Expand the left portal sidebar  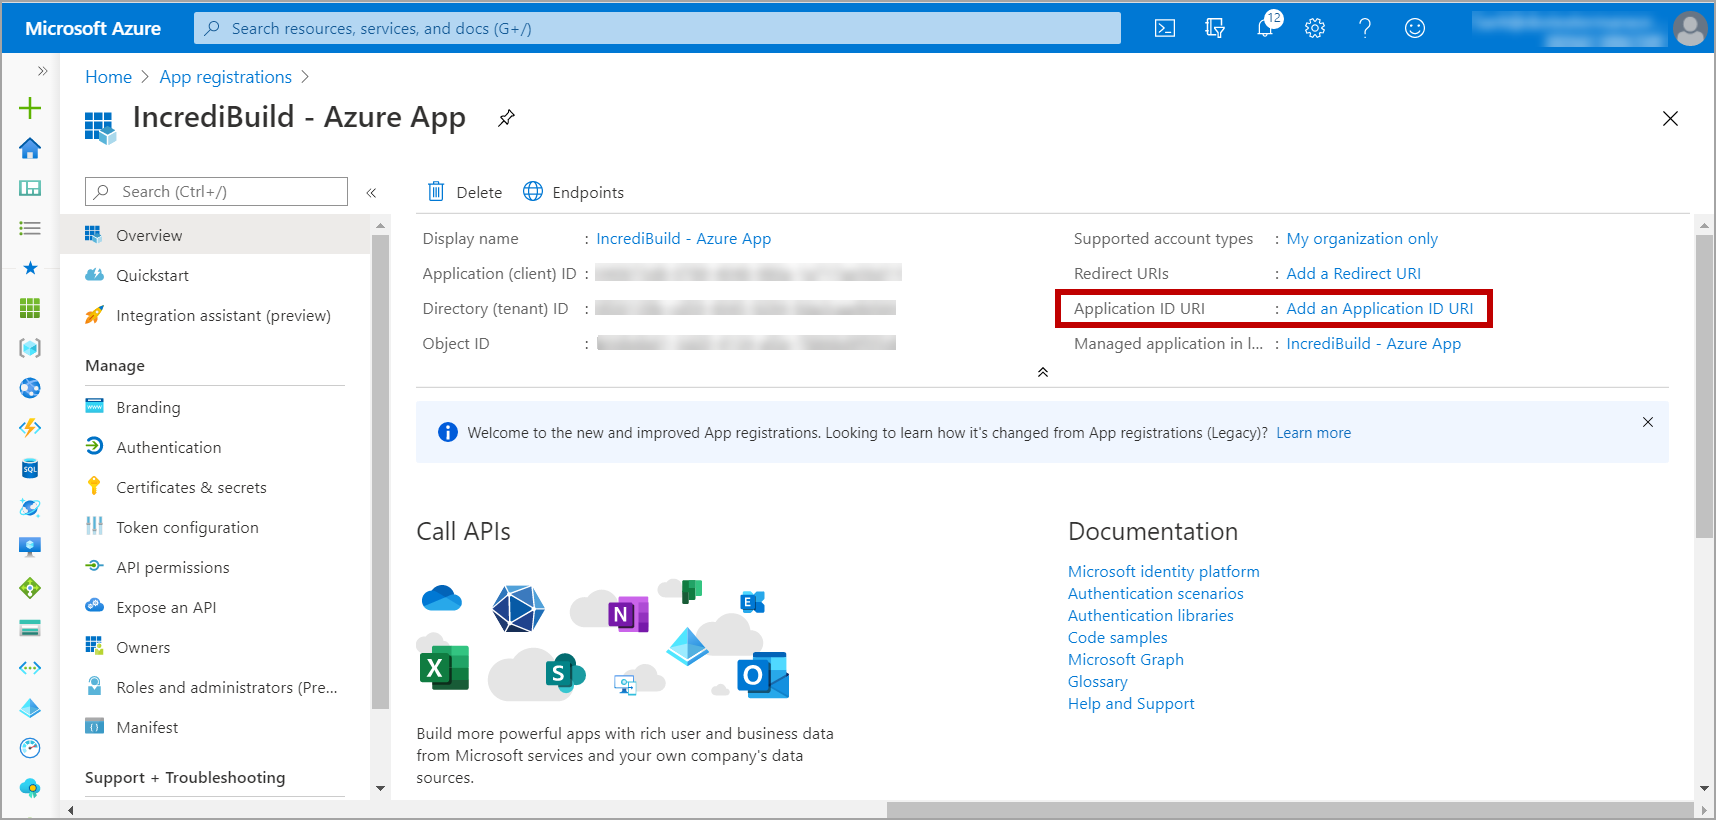point(42,71)
